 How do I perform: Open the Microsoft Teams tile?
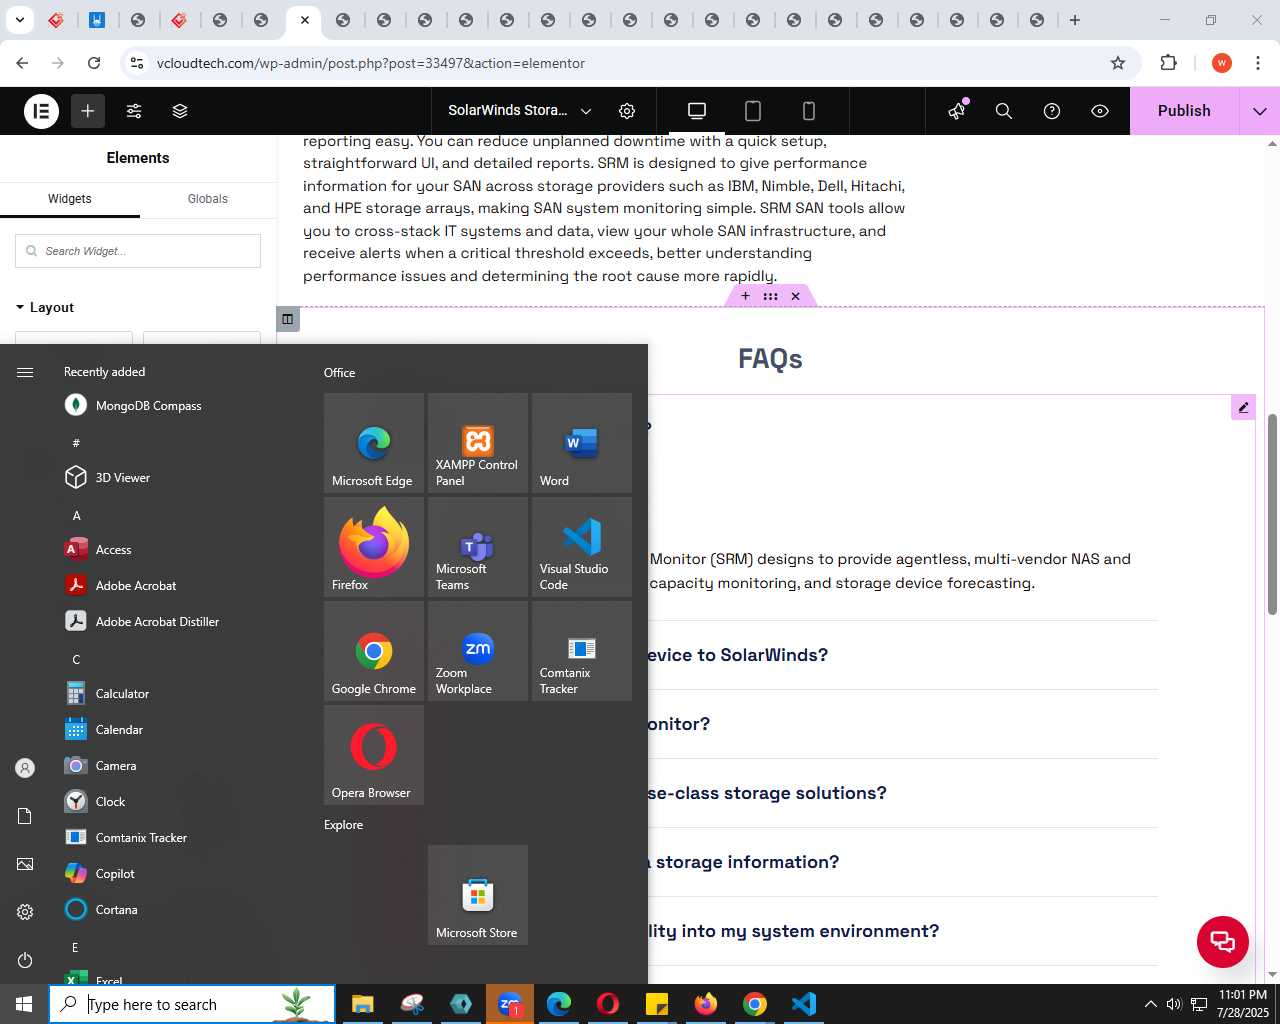pyautogui.click(x=478, y=547)
